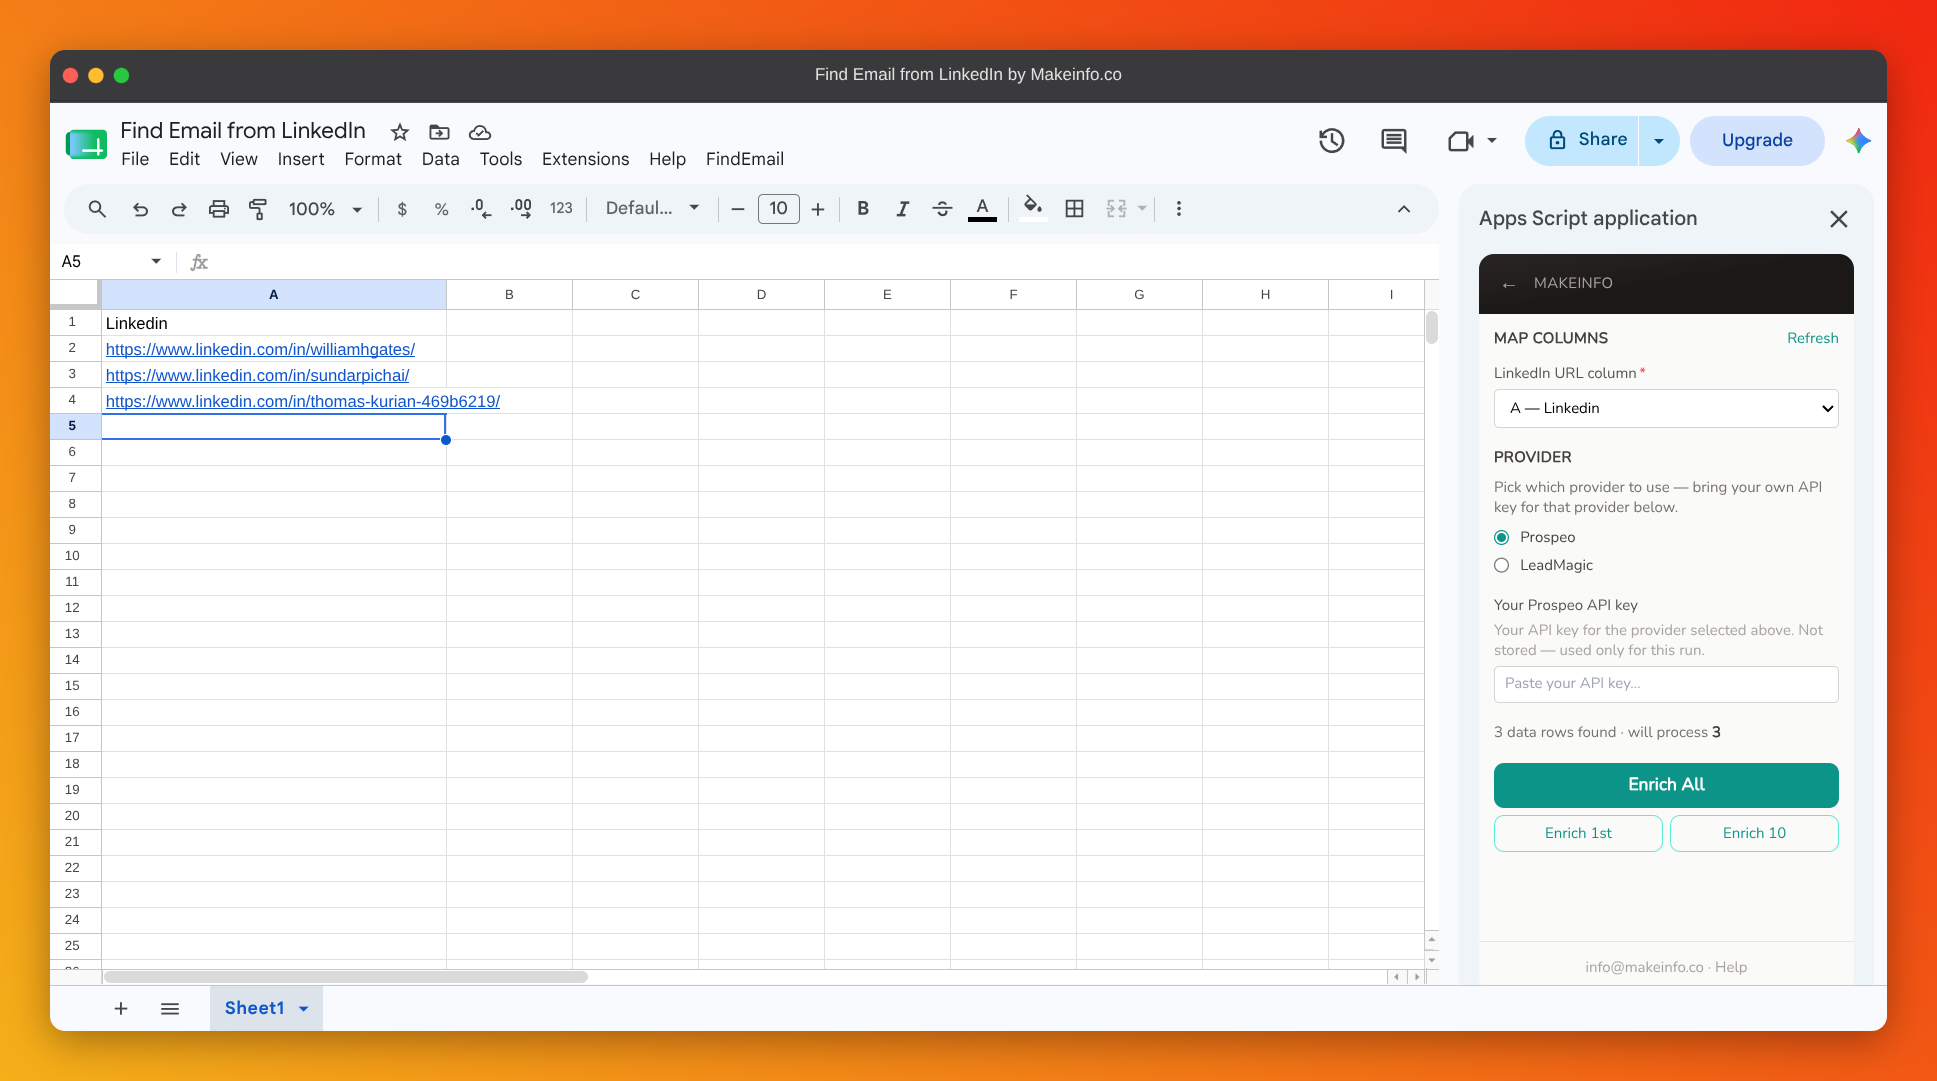The width and height of the screenshot is (1937, 1081).
Task: Close the Apps Script application sidebar
Action: pos(1838,219)
